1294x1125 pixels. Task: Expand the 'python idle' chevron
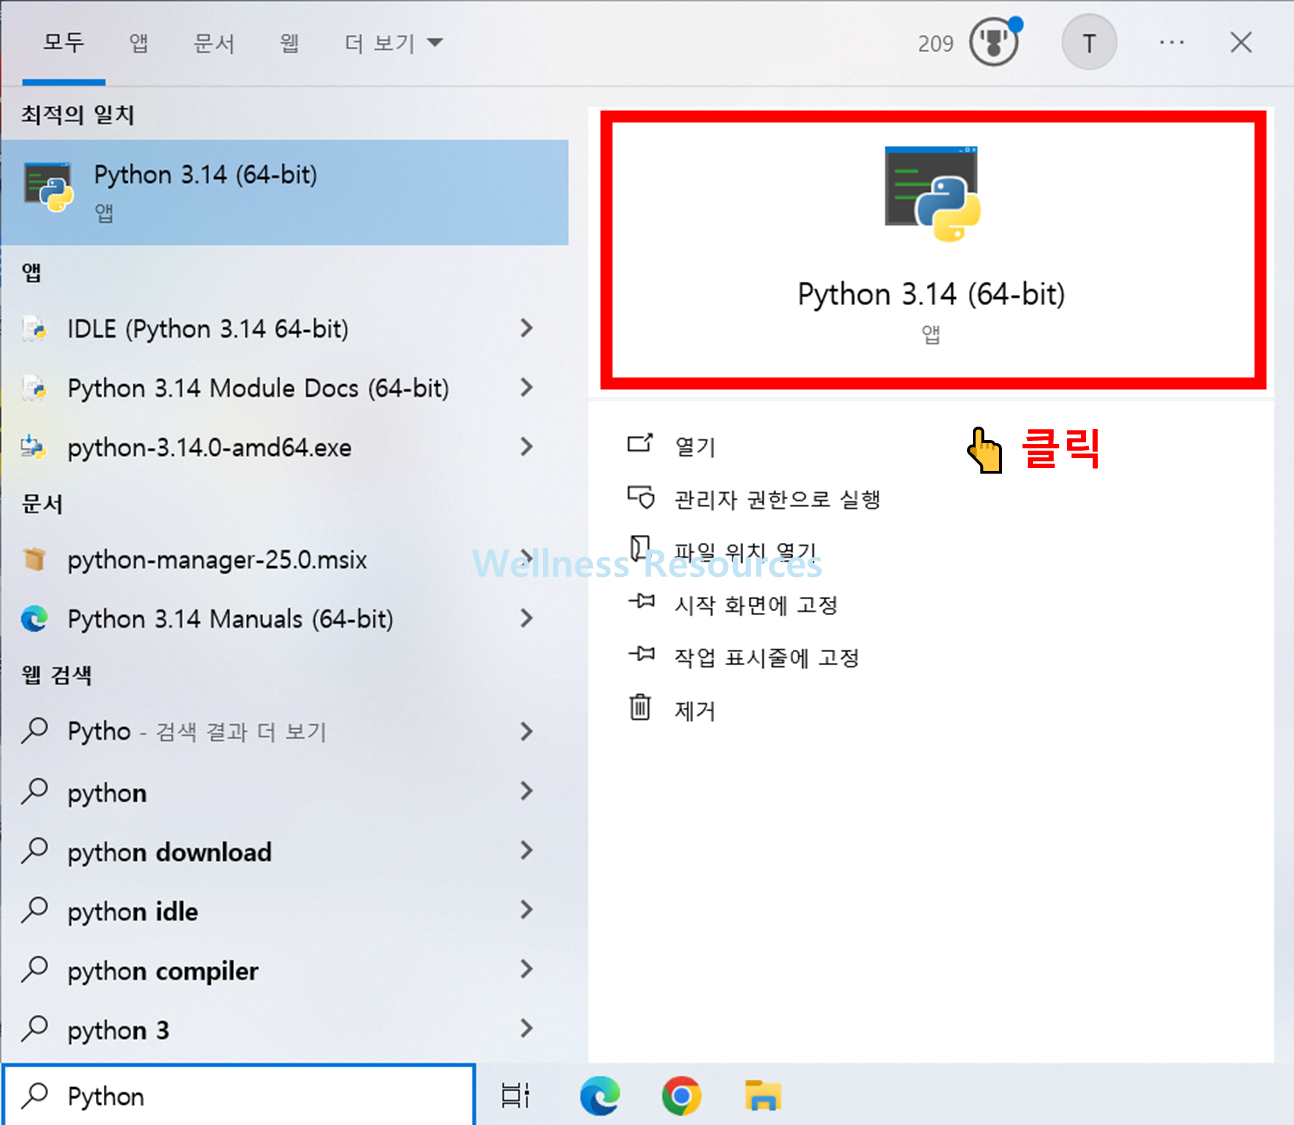(527, 910)
